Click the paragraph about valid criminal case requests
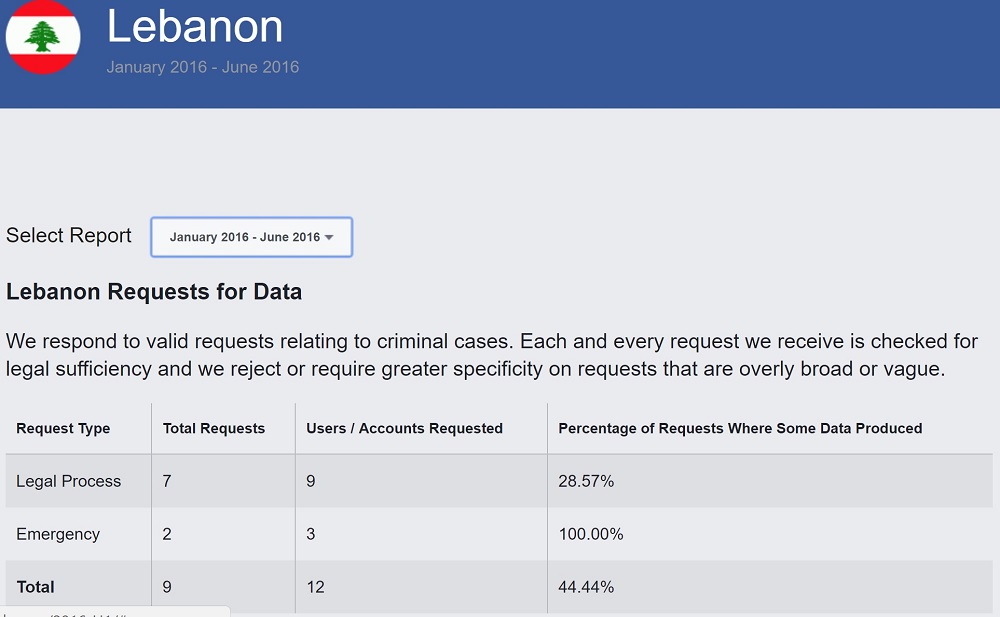This screenshot has width=1000, height=617. [x=490, y=355]
